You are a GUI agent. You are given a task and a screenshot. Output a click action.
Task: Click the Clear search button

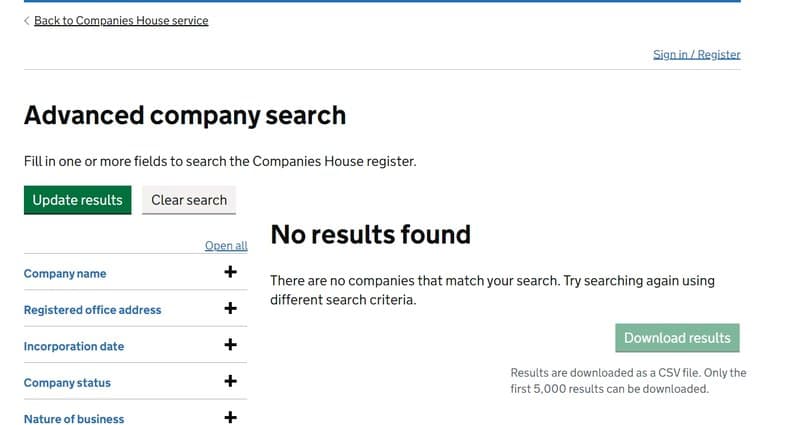point(189,200)
